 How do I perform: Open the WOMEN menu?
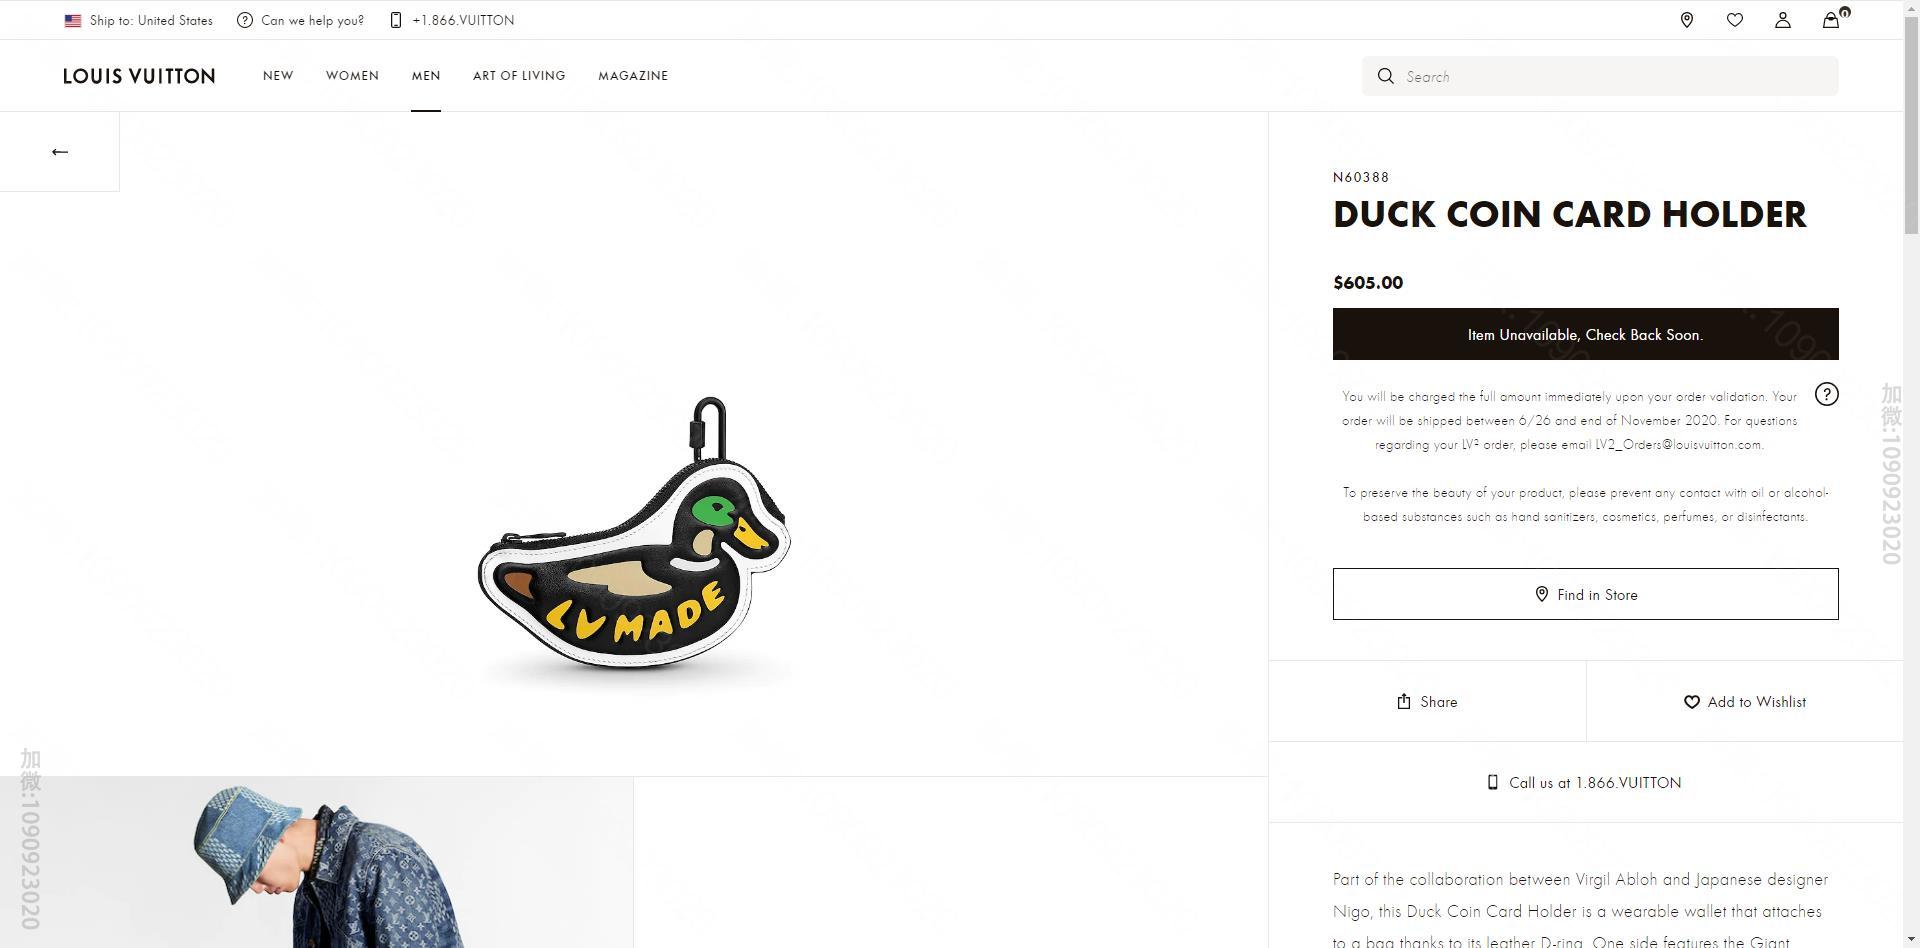click(352, 76)
